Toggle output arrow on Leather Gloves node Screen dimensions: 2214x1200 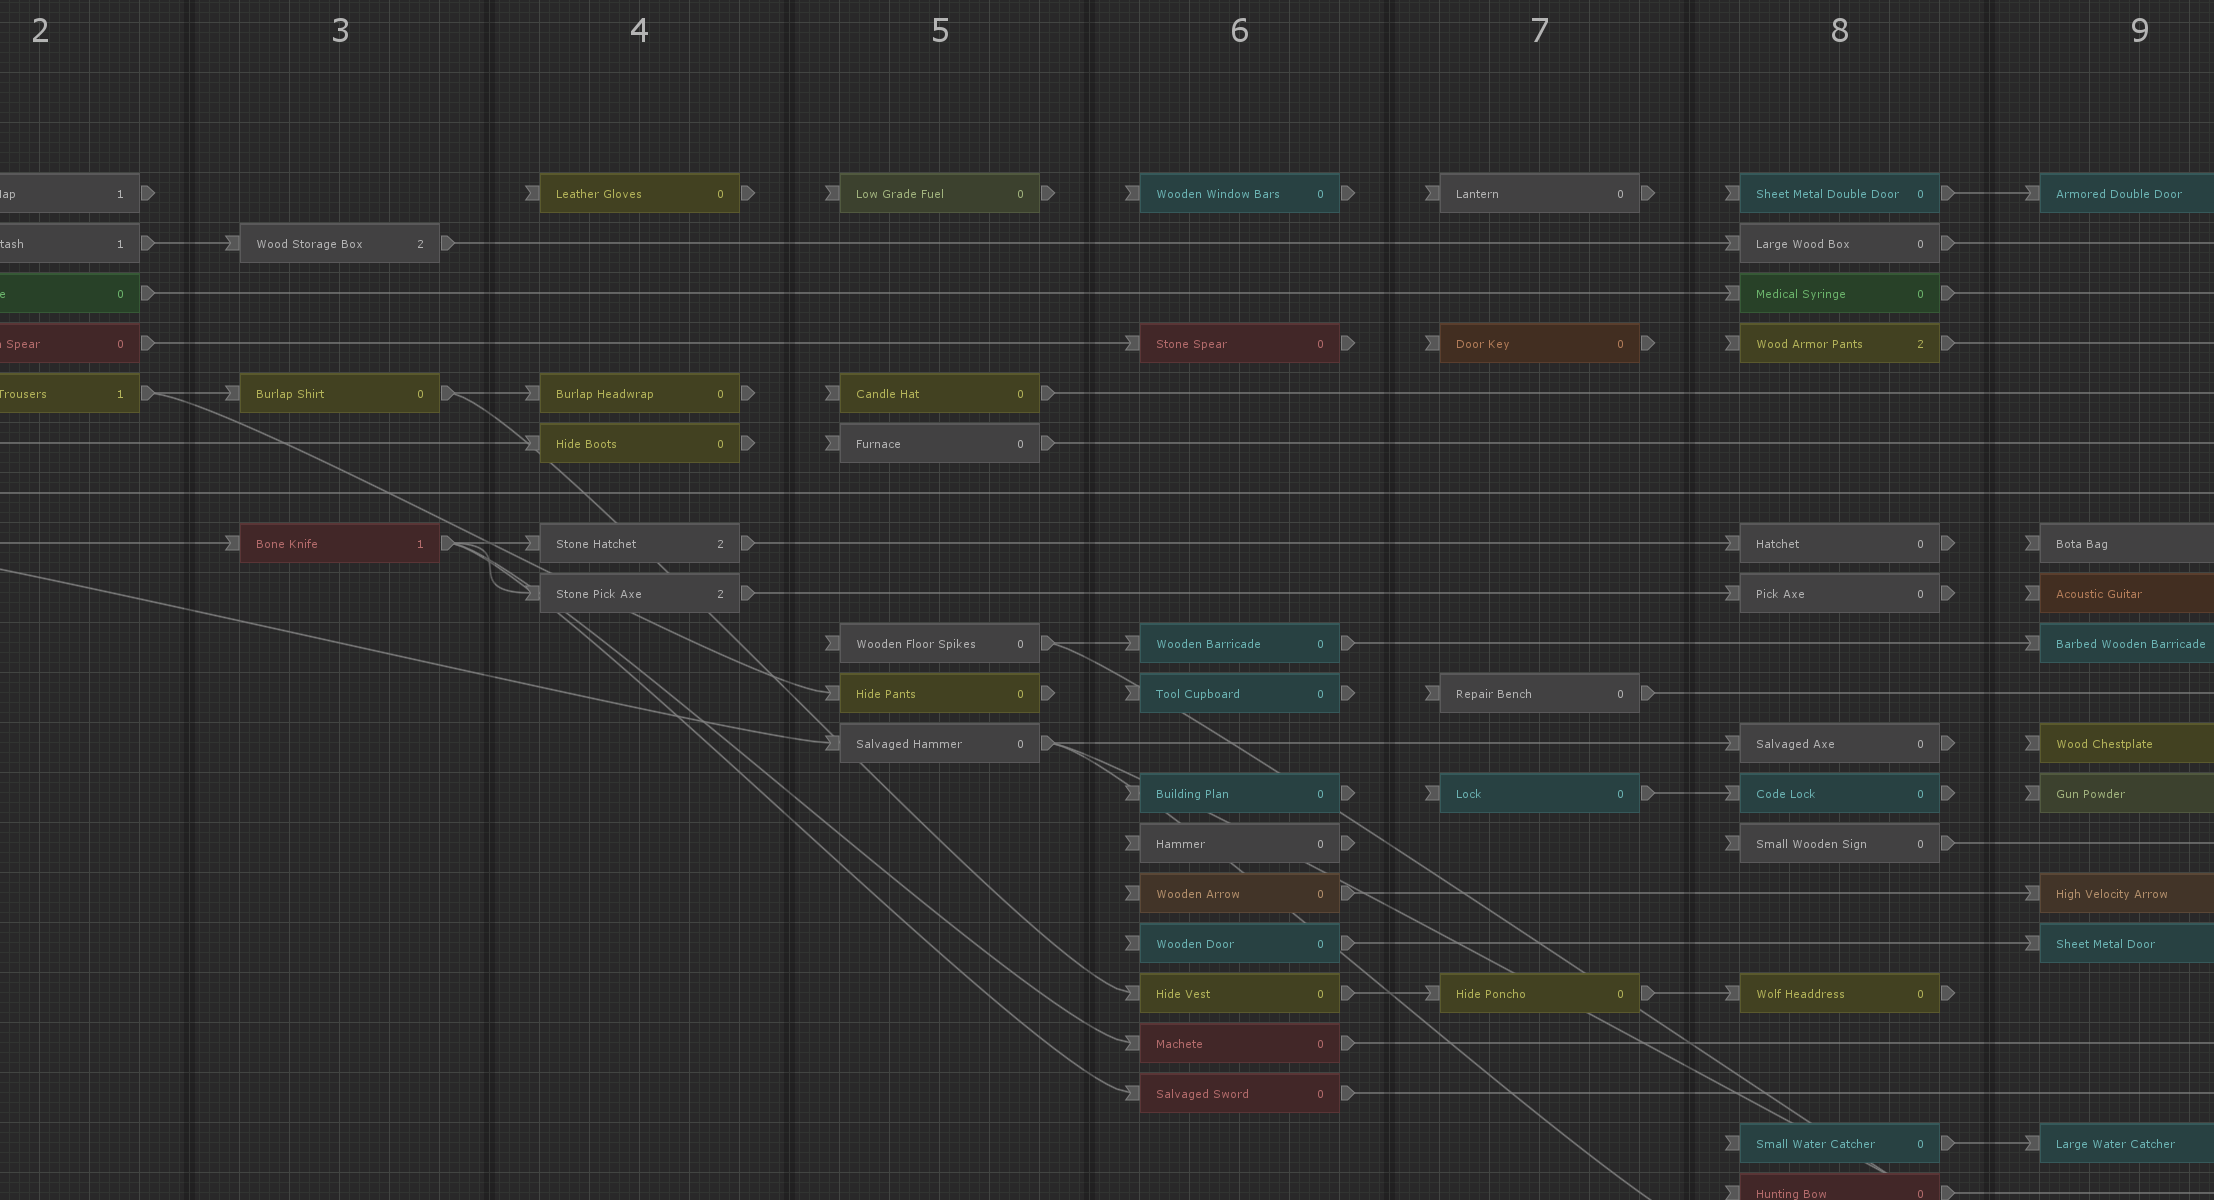[x=750, y=194]
